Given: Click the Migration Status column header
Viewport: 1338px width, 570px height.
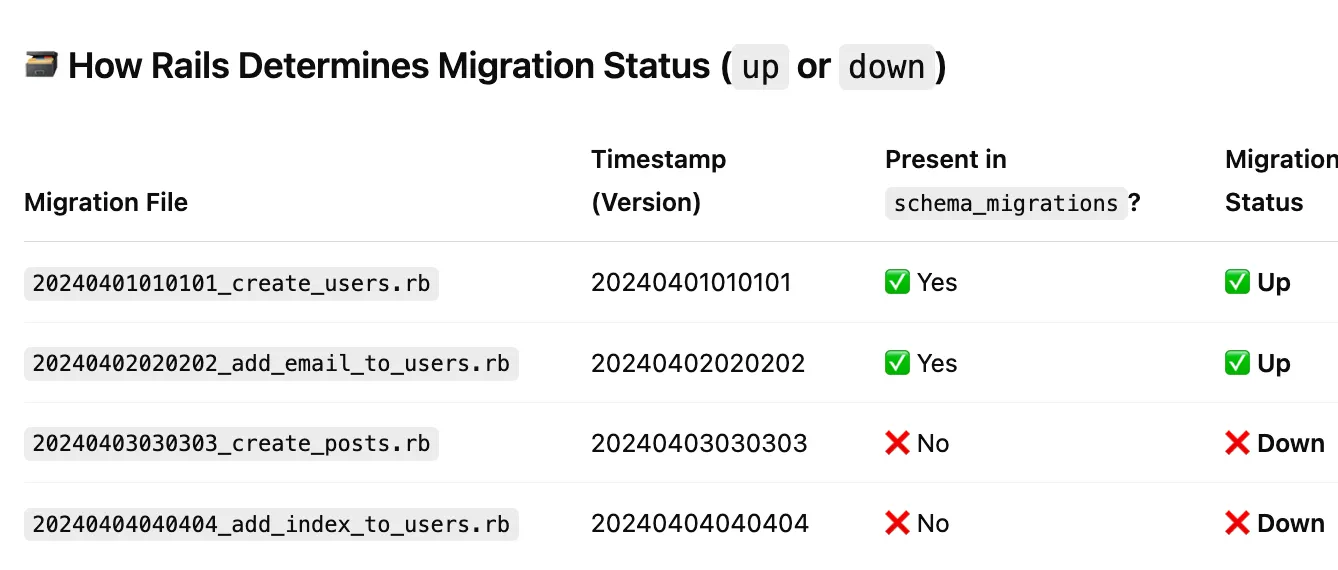Looking at the screenshot, I should click(1281, 181).
